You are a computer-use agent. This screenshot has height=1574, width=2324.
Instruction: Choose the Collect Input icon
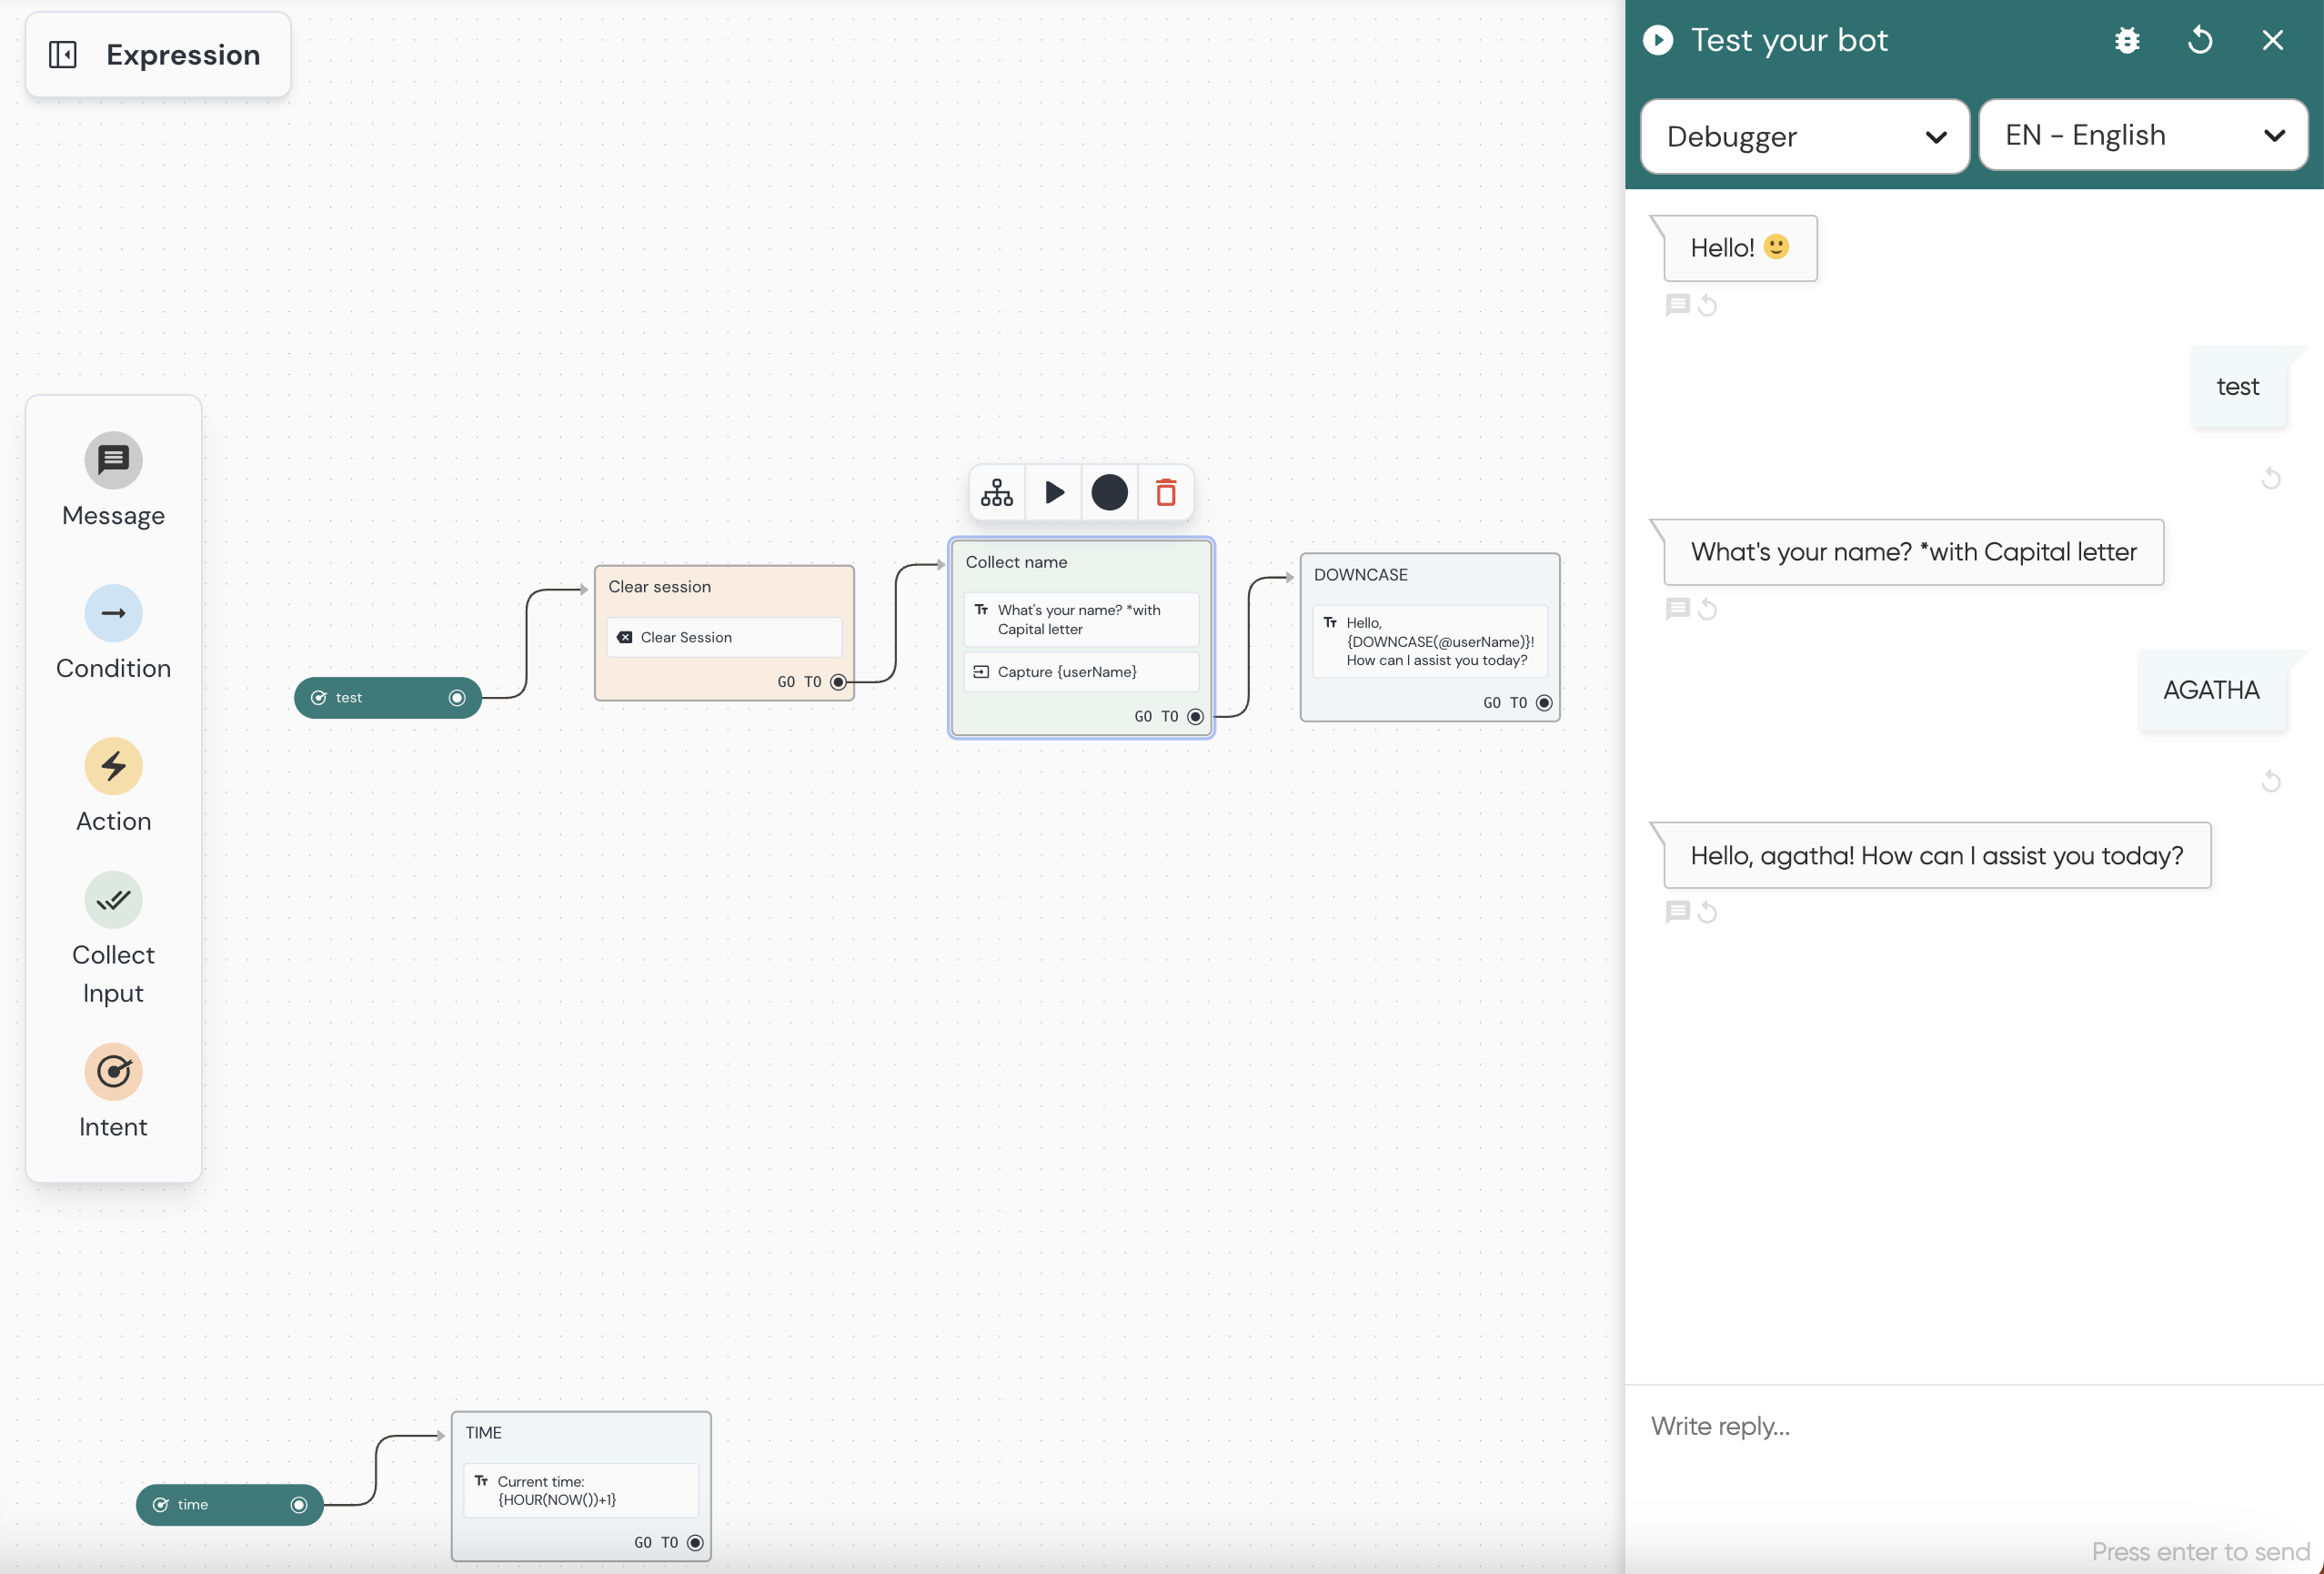(x=113, y=900)
